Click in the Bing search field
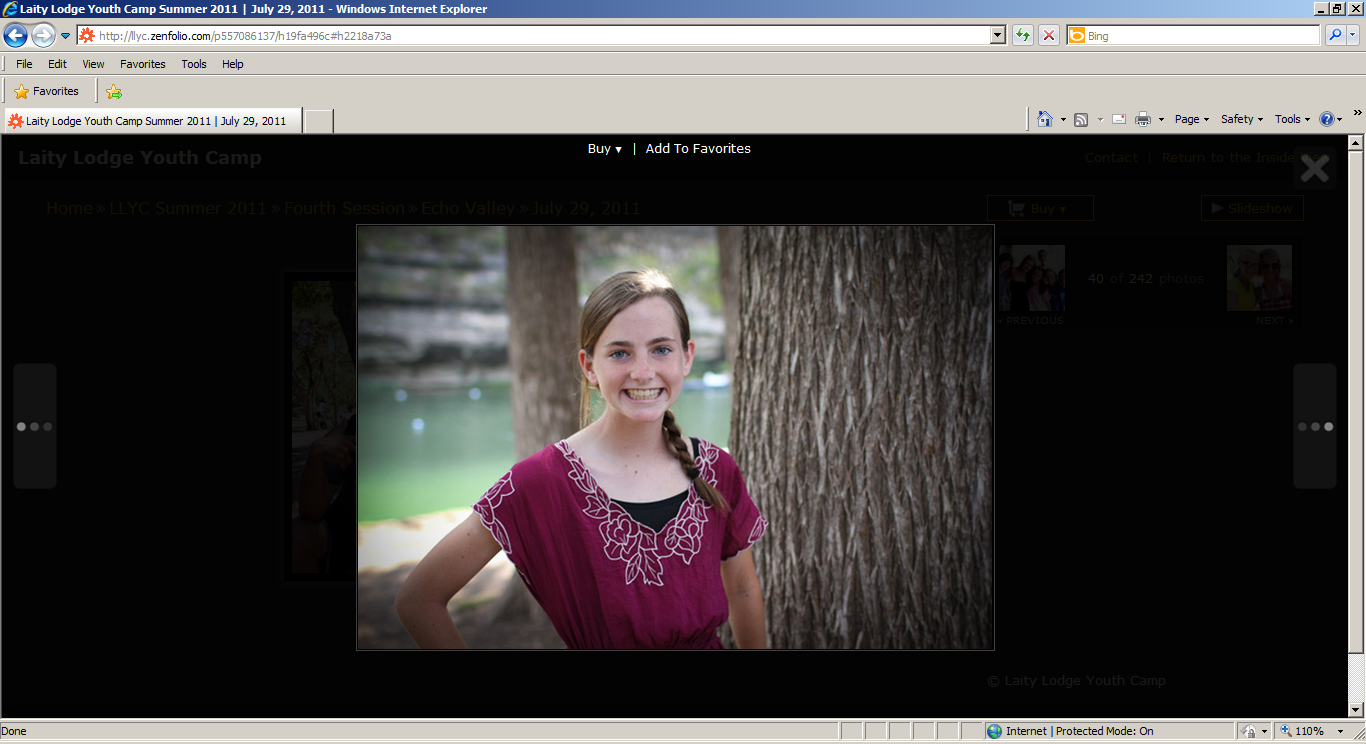Screen dimensions: 1366x744 (1200, 36)
